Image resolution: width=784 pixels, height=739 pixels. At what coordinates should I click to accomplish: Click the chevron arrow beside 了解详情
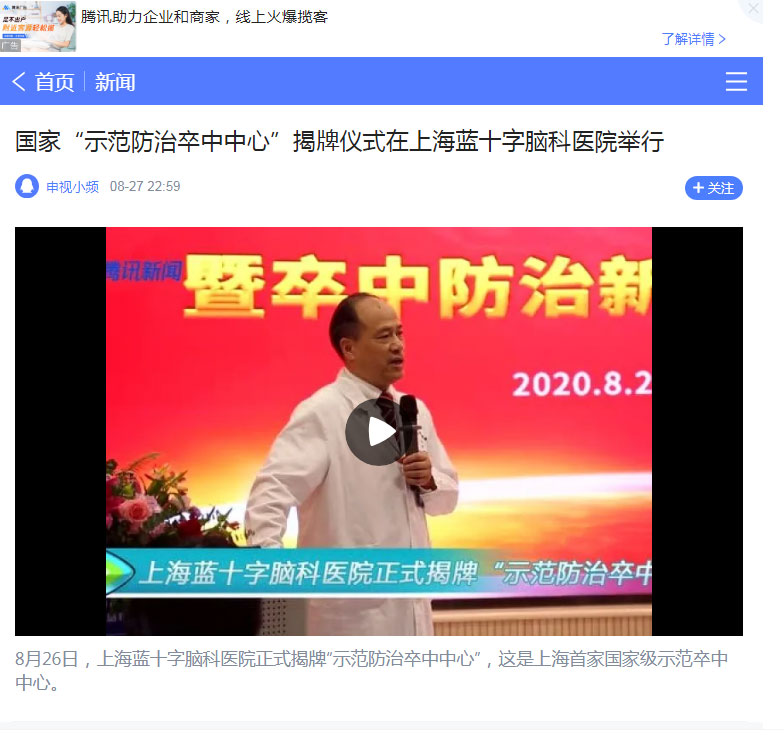click(x=722, y=39)
